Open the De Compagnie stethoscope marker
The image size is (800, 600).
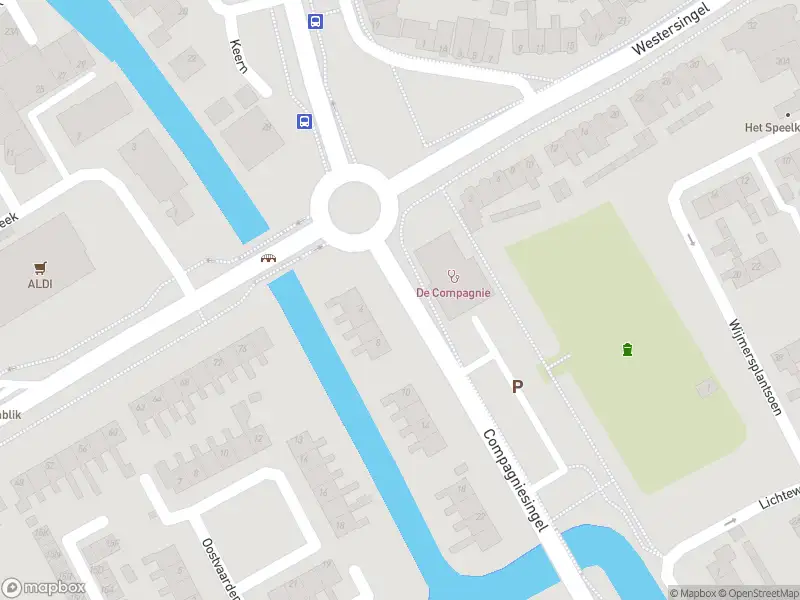tap(453, 276)
